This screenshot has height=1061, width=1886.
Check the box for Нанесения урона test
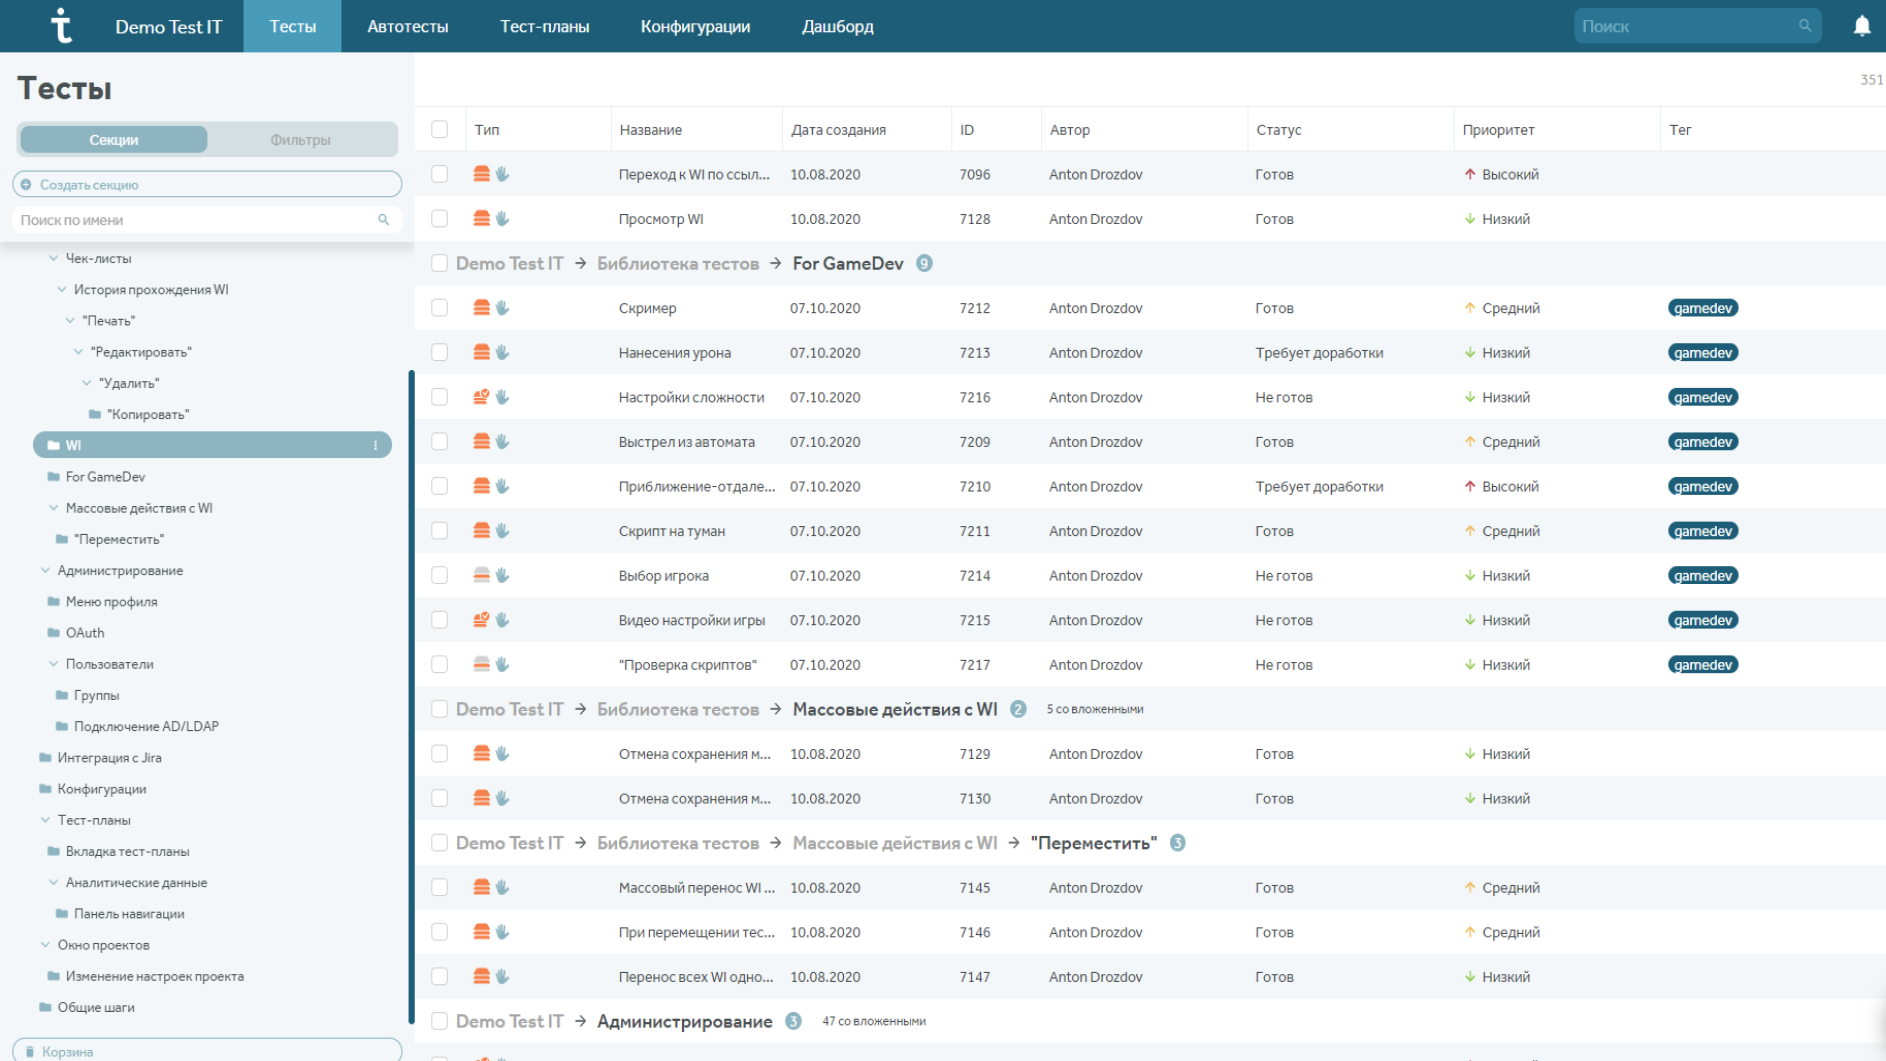coord(439,353)
